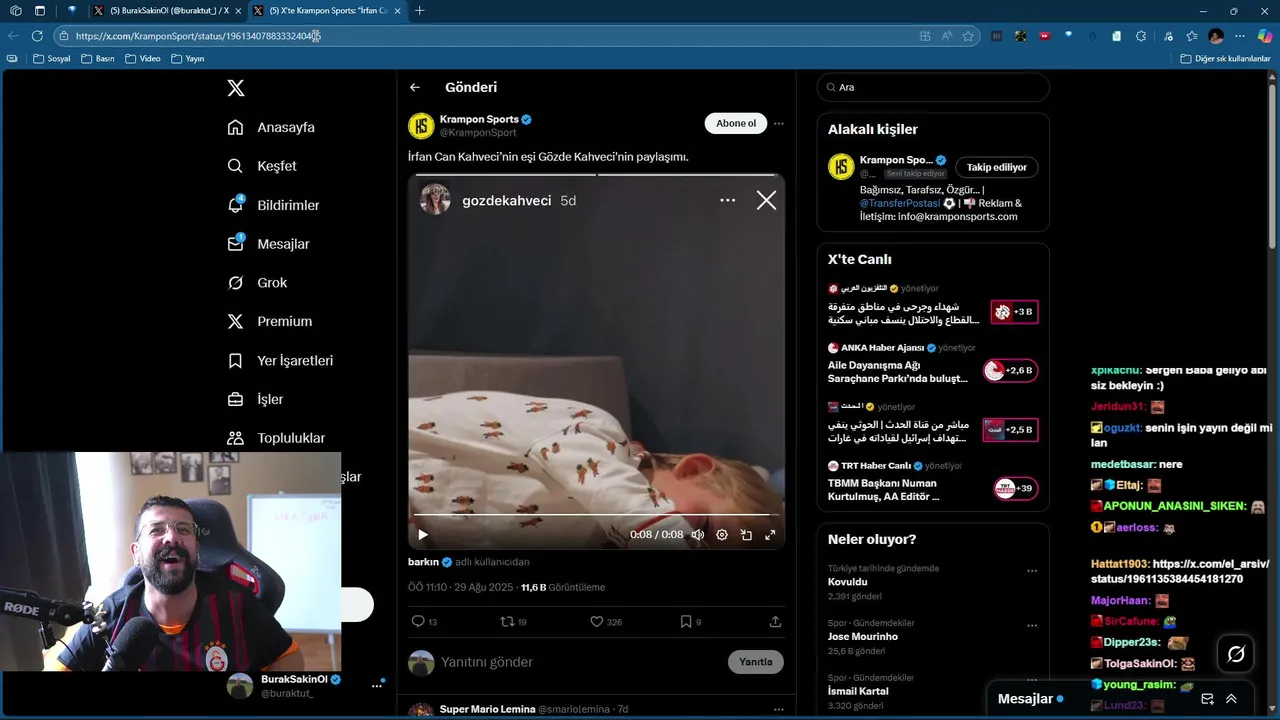Screen dimensions: 1280x720
Task: Open Grok from sidebar
Action: point(257,283)
